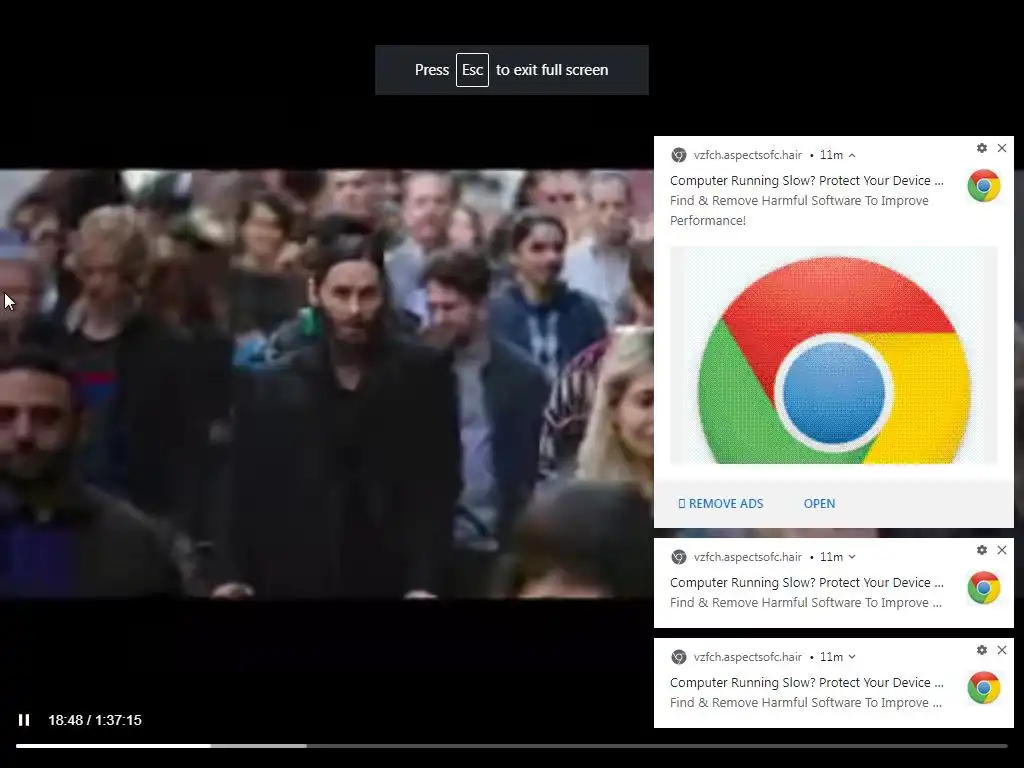This screenshot has height=768, width=1024.
Task: Click the browser site icon beside the top notification source
Action: (x=679, y=155)
